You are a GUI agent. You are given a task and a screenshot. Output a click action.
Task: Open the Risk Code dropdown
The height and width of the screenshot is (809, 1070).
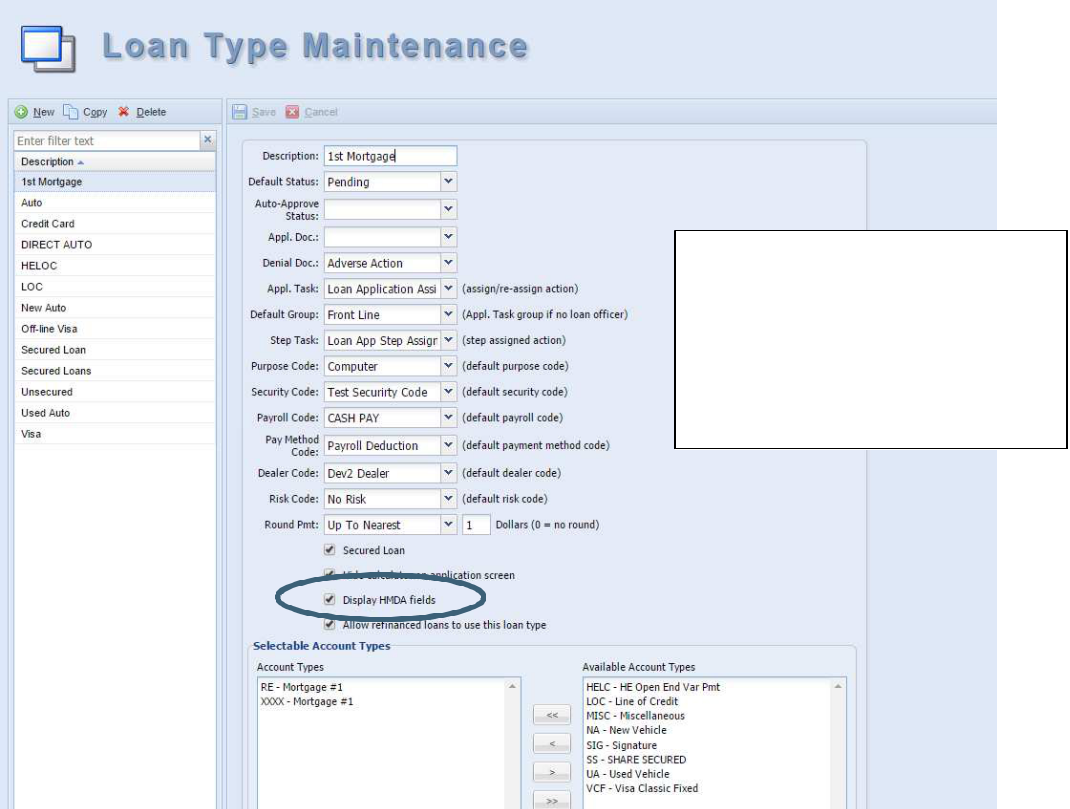click(x=448, y=499)
